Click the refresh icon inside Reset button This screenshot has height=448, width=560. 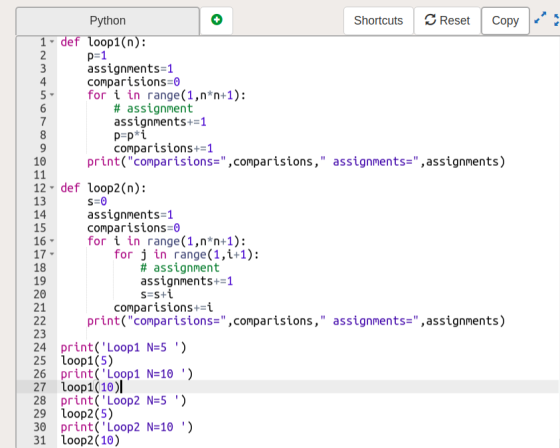click(430, 20)
